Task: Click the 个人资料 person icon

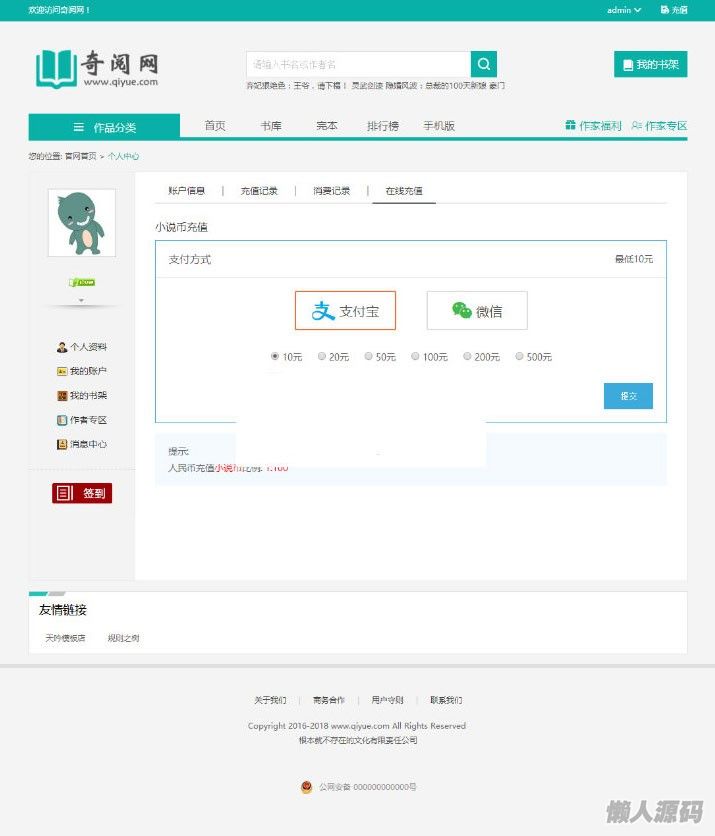Action: [x=62, y=347]
